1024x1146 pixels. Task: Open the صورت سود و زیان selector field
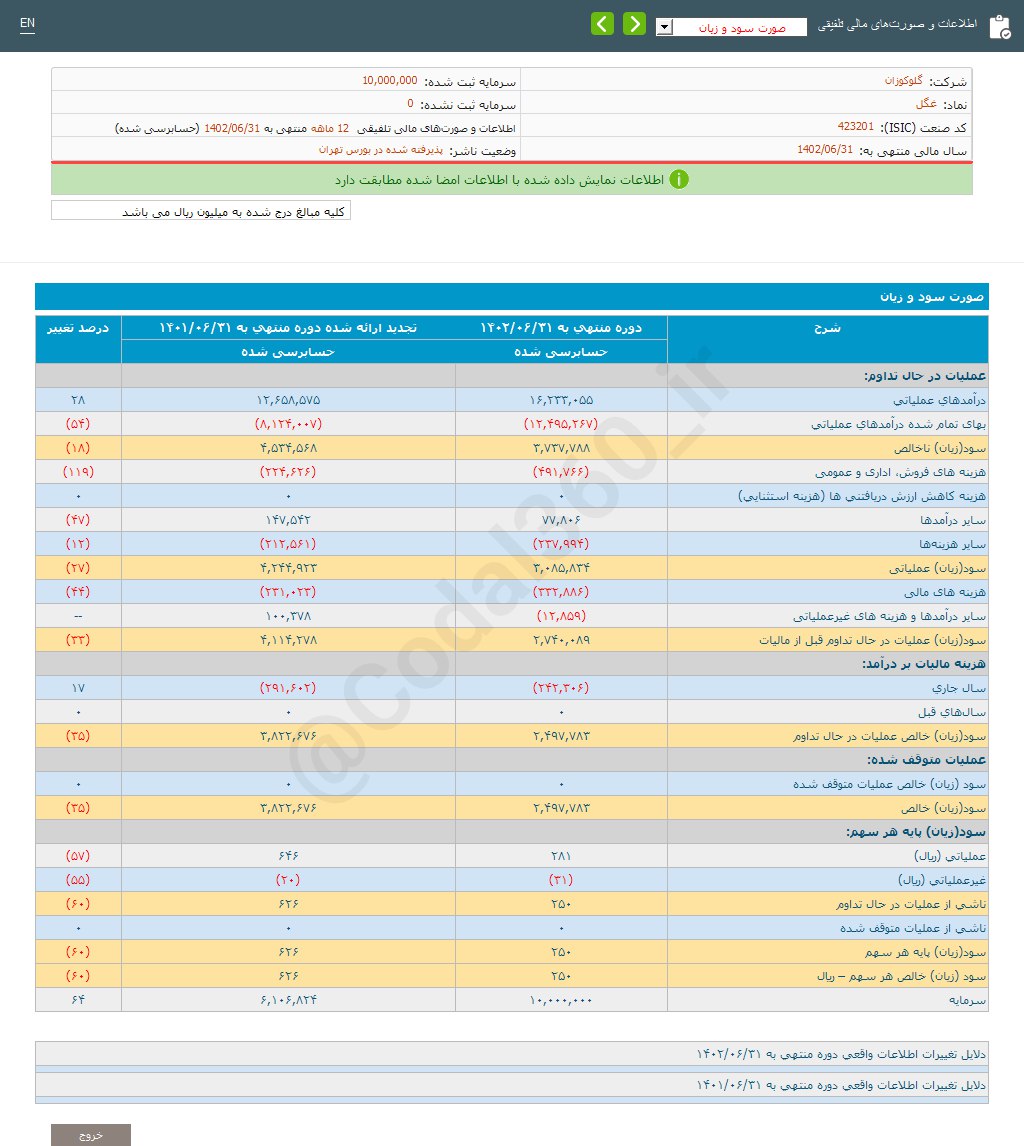pyautogui.click(x=740, y=28)
